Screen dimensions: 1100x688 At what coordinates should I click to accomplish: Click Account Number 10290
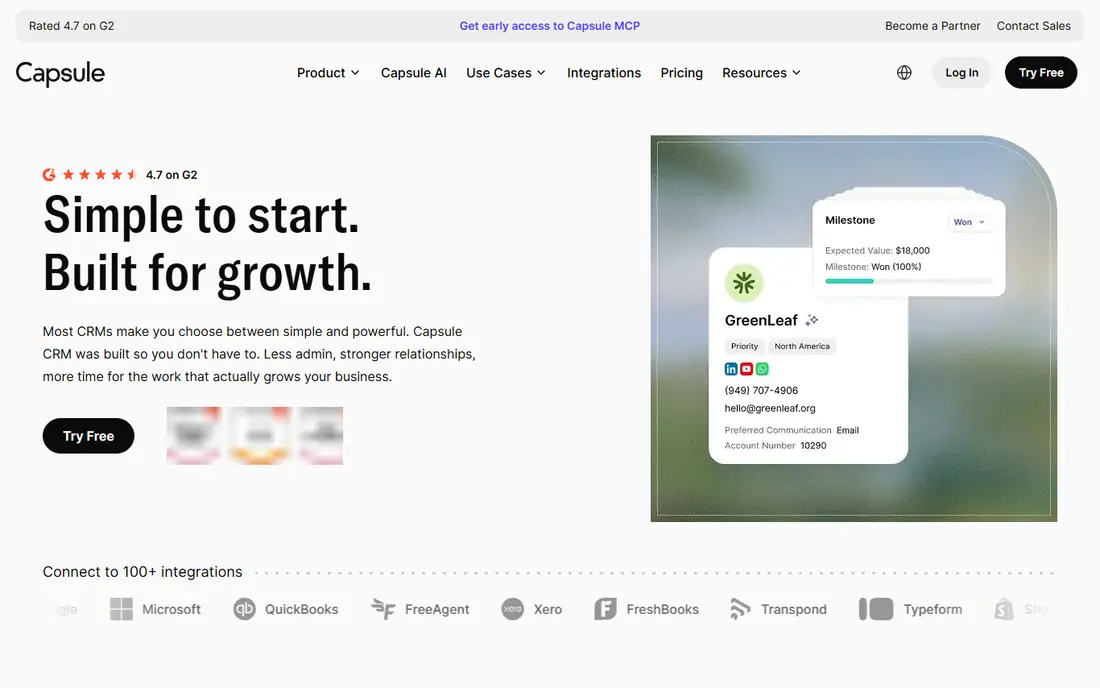pos(775,445)
